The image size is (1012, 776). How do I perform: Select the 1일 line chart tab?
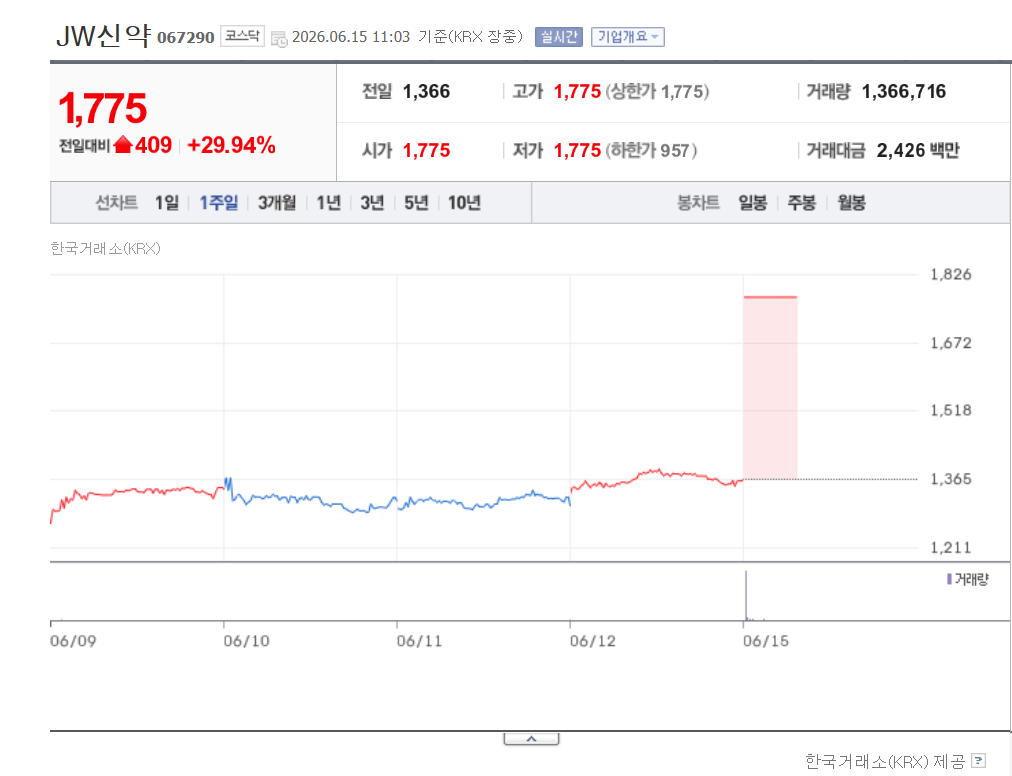pyautogui.click(x=167, y=203)
